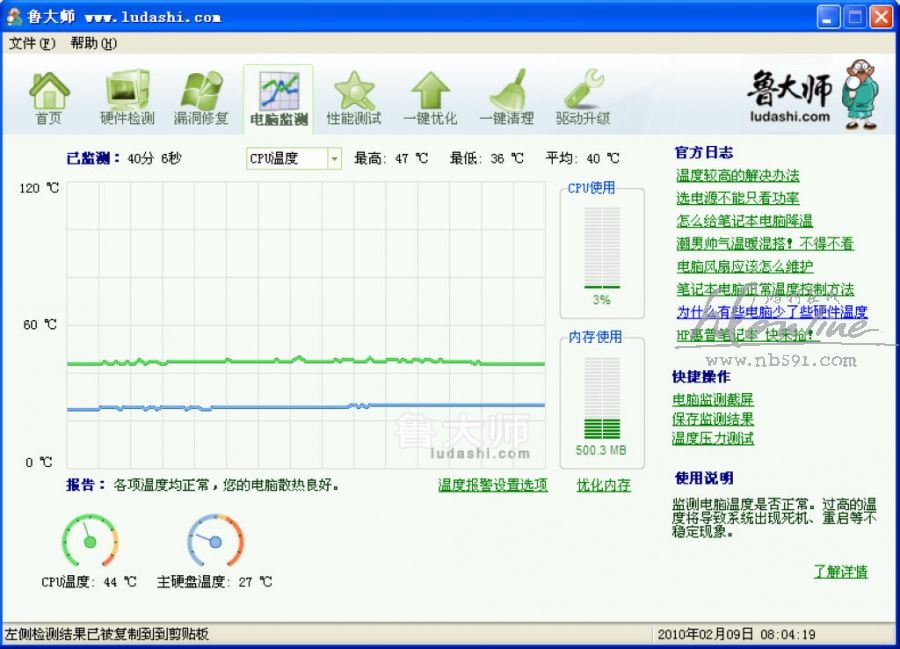This screenshot has height=649, width=900.
Task: Open the 文件 menu
Action: point(31,43)
